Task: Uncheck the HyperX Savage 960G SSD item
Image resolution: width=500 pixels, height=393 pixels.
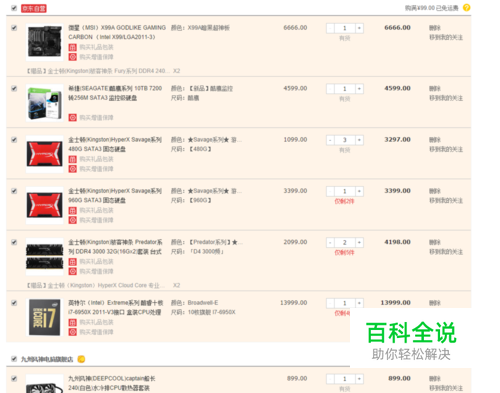Action: tap(14, 191)
